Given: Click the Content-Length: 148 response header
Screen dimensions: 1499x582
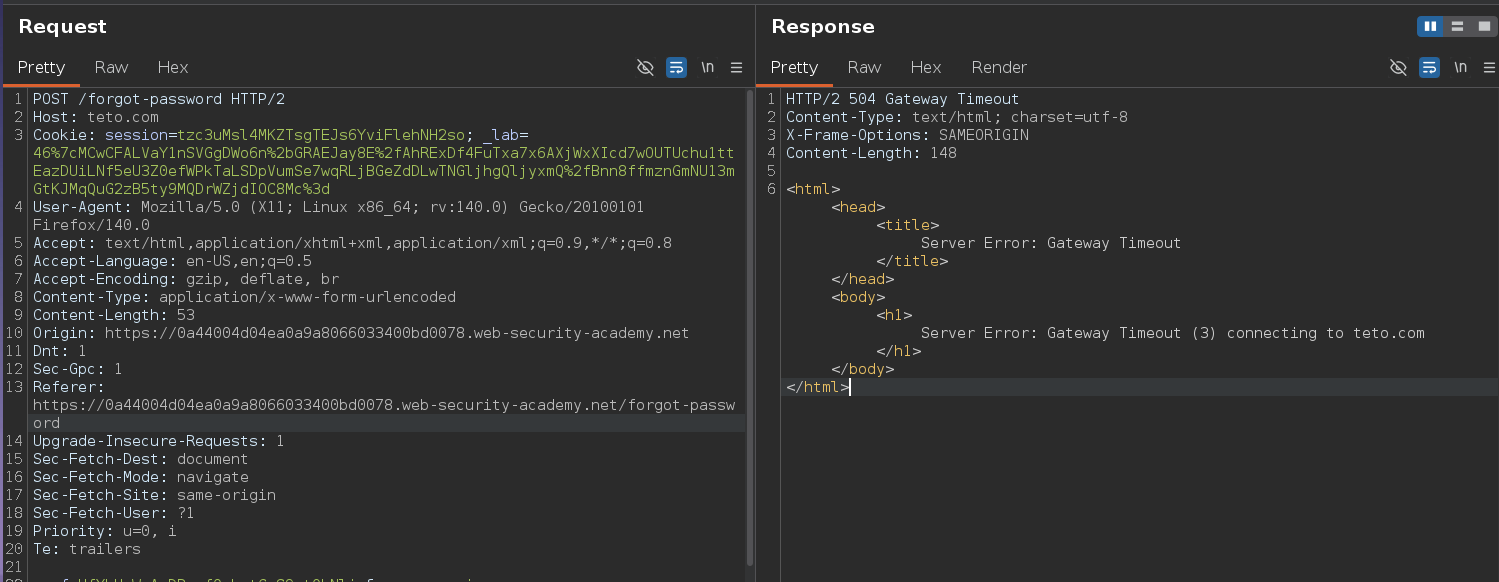Looking at the screenshot, I should coord(871,153).
